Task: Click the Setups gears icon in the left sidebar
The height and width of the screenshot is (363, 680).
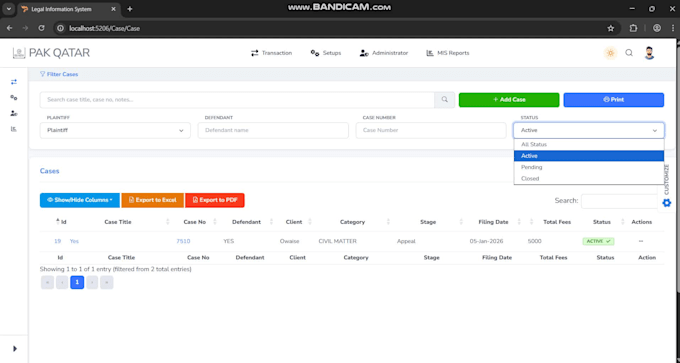Action: pos(14,98)
